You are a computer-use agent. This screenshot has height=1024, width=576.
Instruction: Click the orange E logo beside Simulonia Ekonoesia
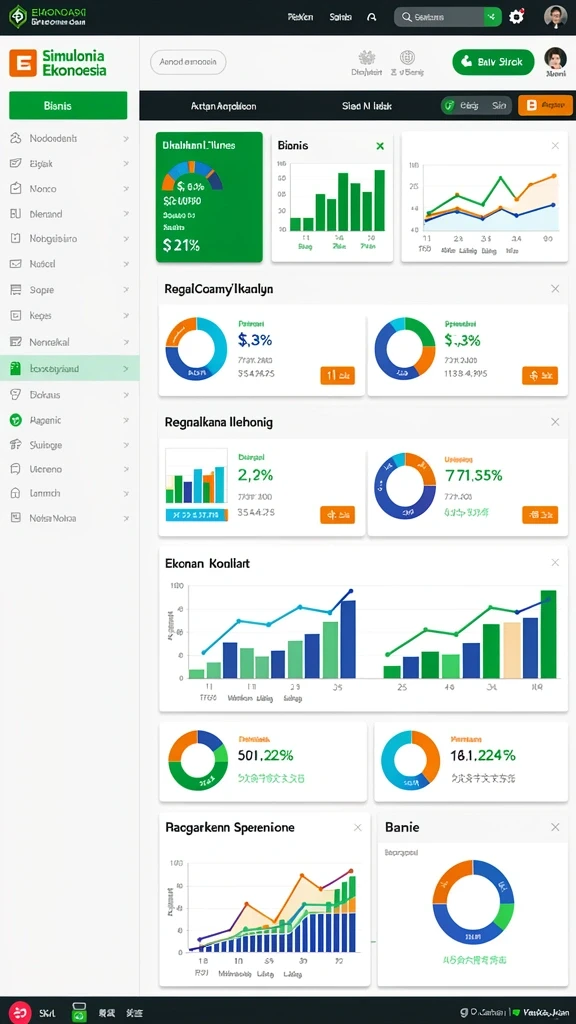(x=22, y=63)
